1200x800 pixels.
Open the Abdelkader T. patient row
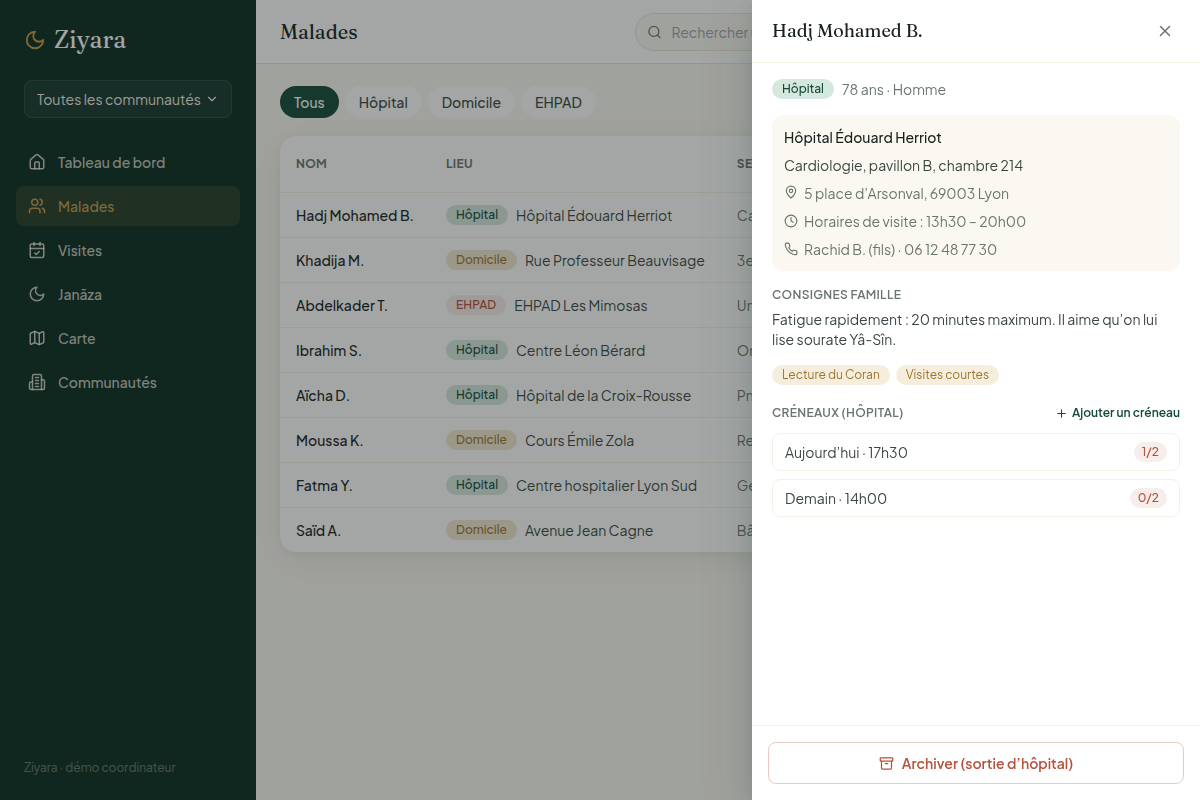click(516, 305)
